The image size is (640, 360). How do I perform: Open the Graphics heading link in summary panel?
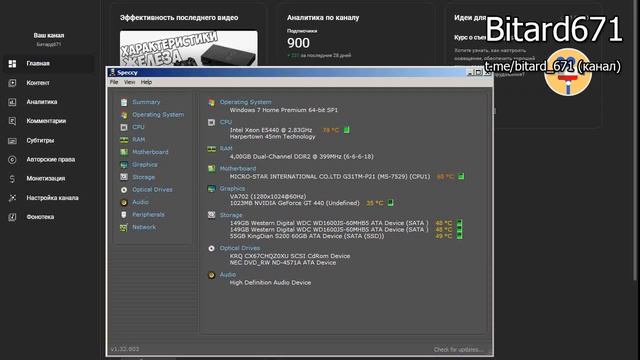point(232,189)
